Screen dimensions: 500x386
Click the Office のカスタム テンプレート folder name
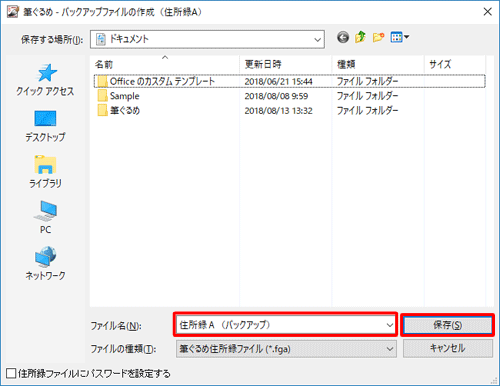pos(162,81)
